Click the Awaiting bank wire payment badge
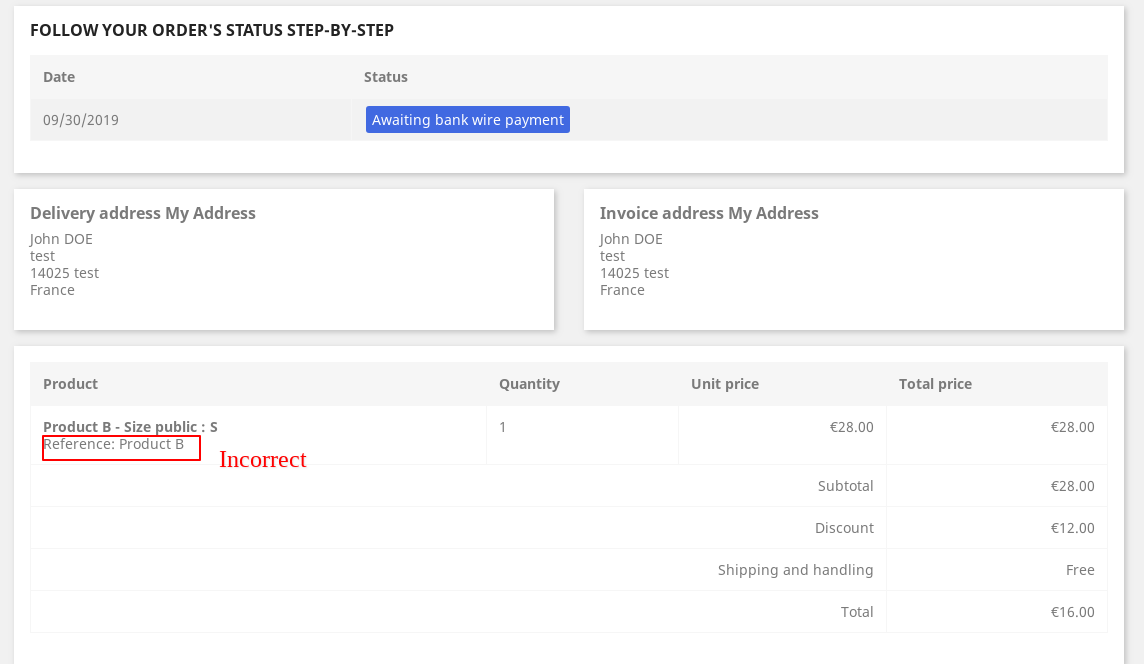 tap(467, 120)
